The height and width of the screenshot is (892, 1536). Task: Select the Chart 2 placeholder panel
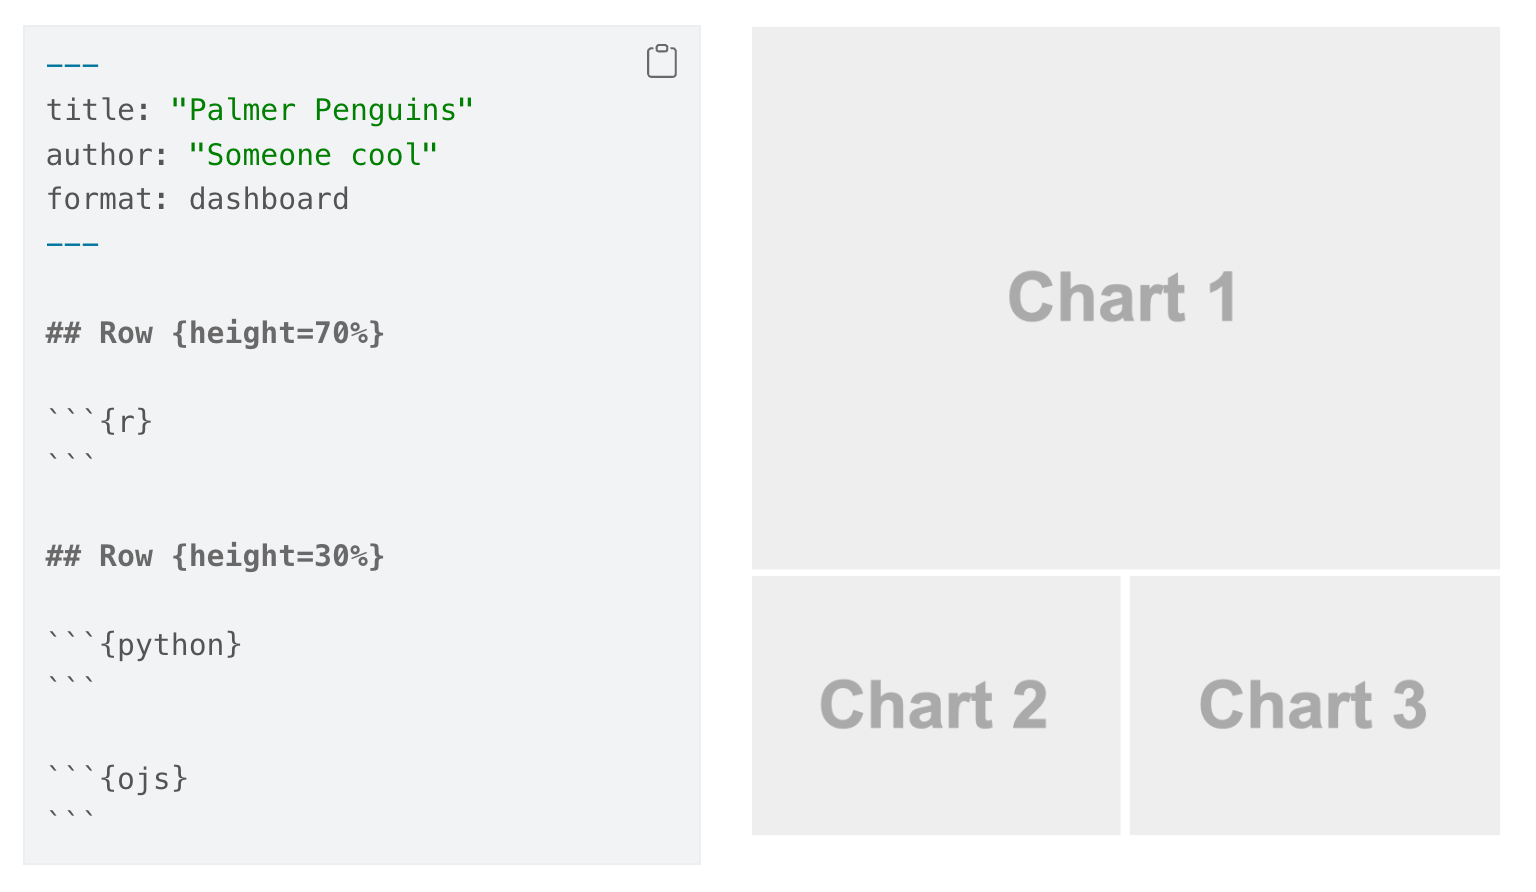[x=935, y=705]
